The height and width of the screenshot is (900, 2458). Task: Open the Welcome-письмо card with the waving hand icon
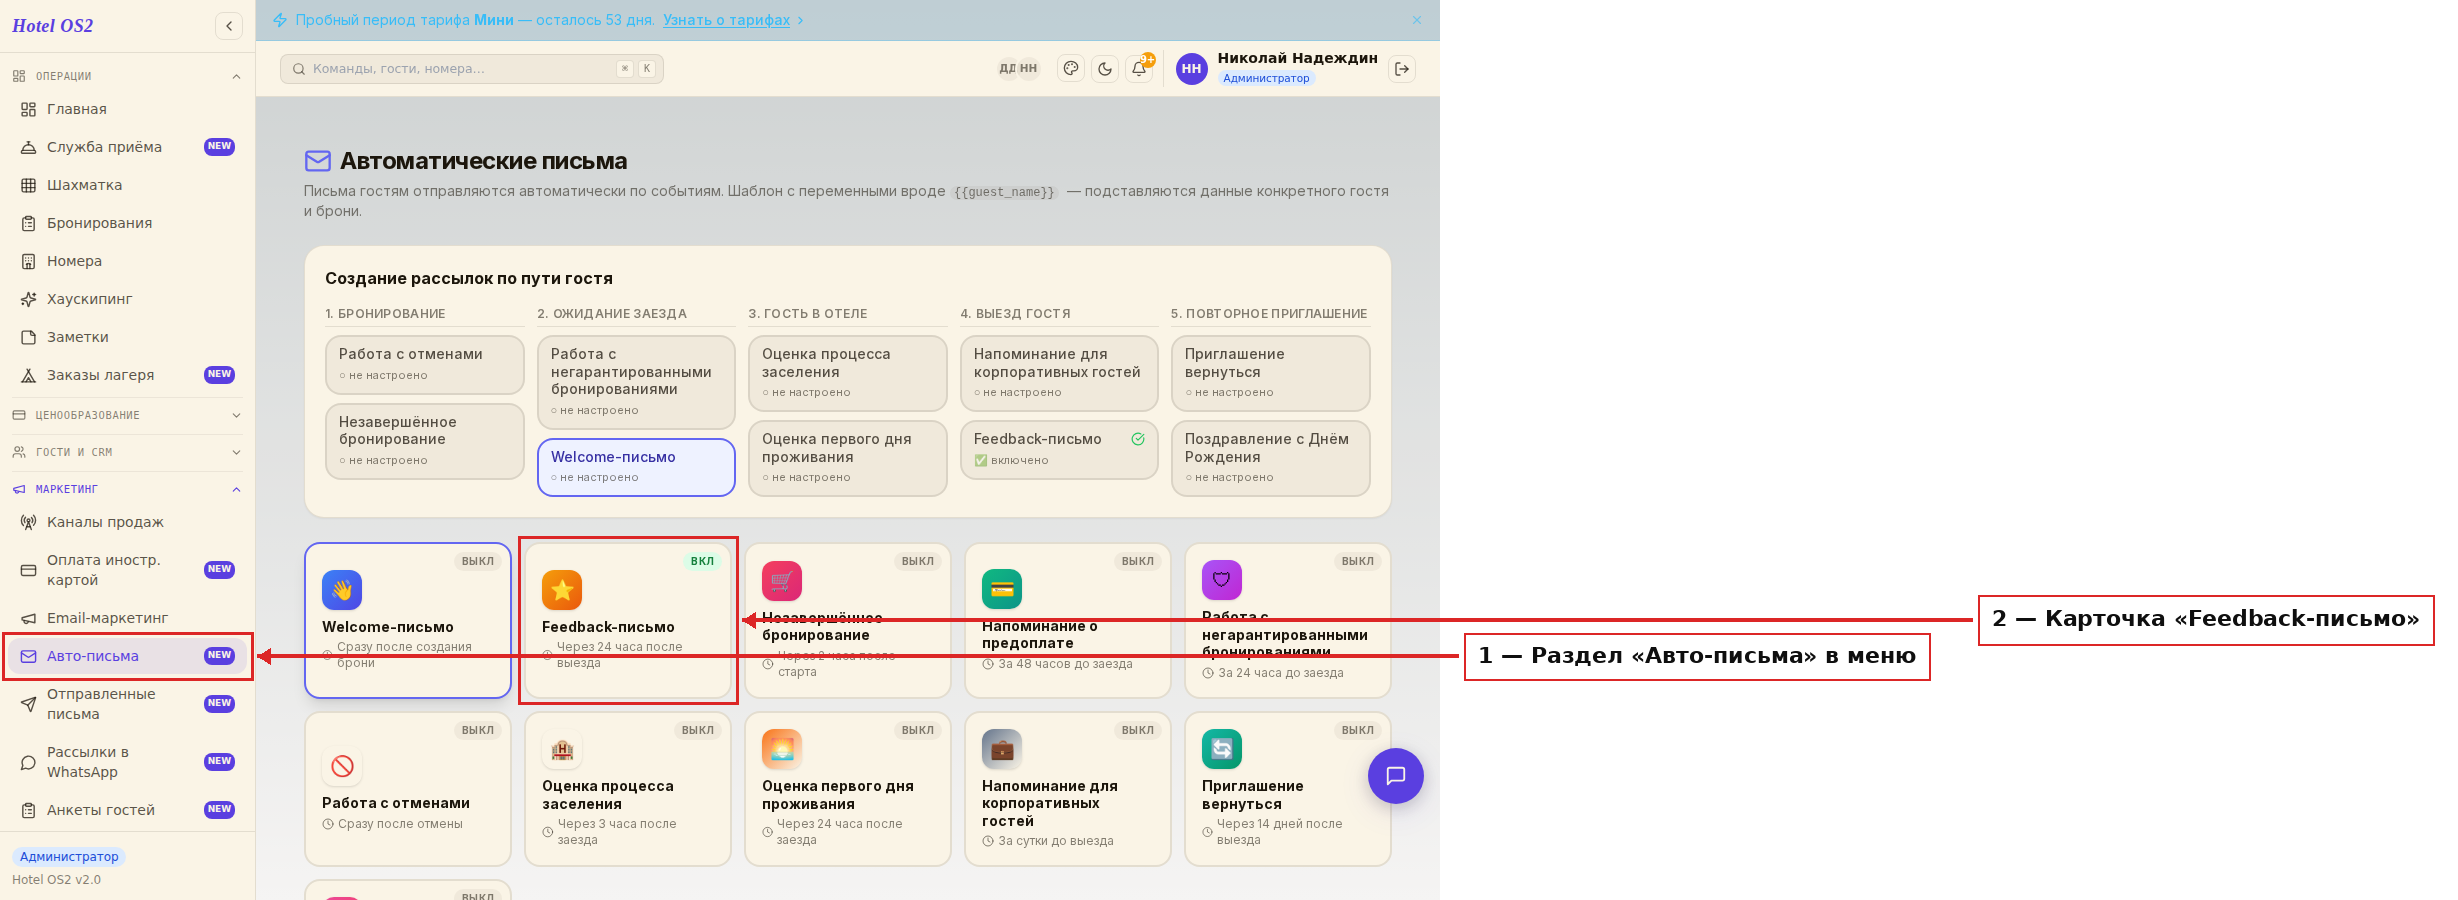point(408,620)
